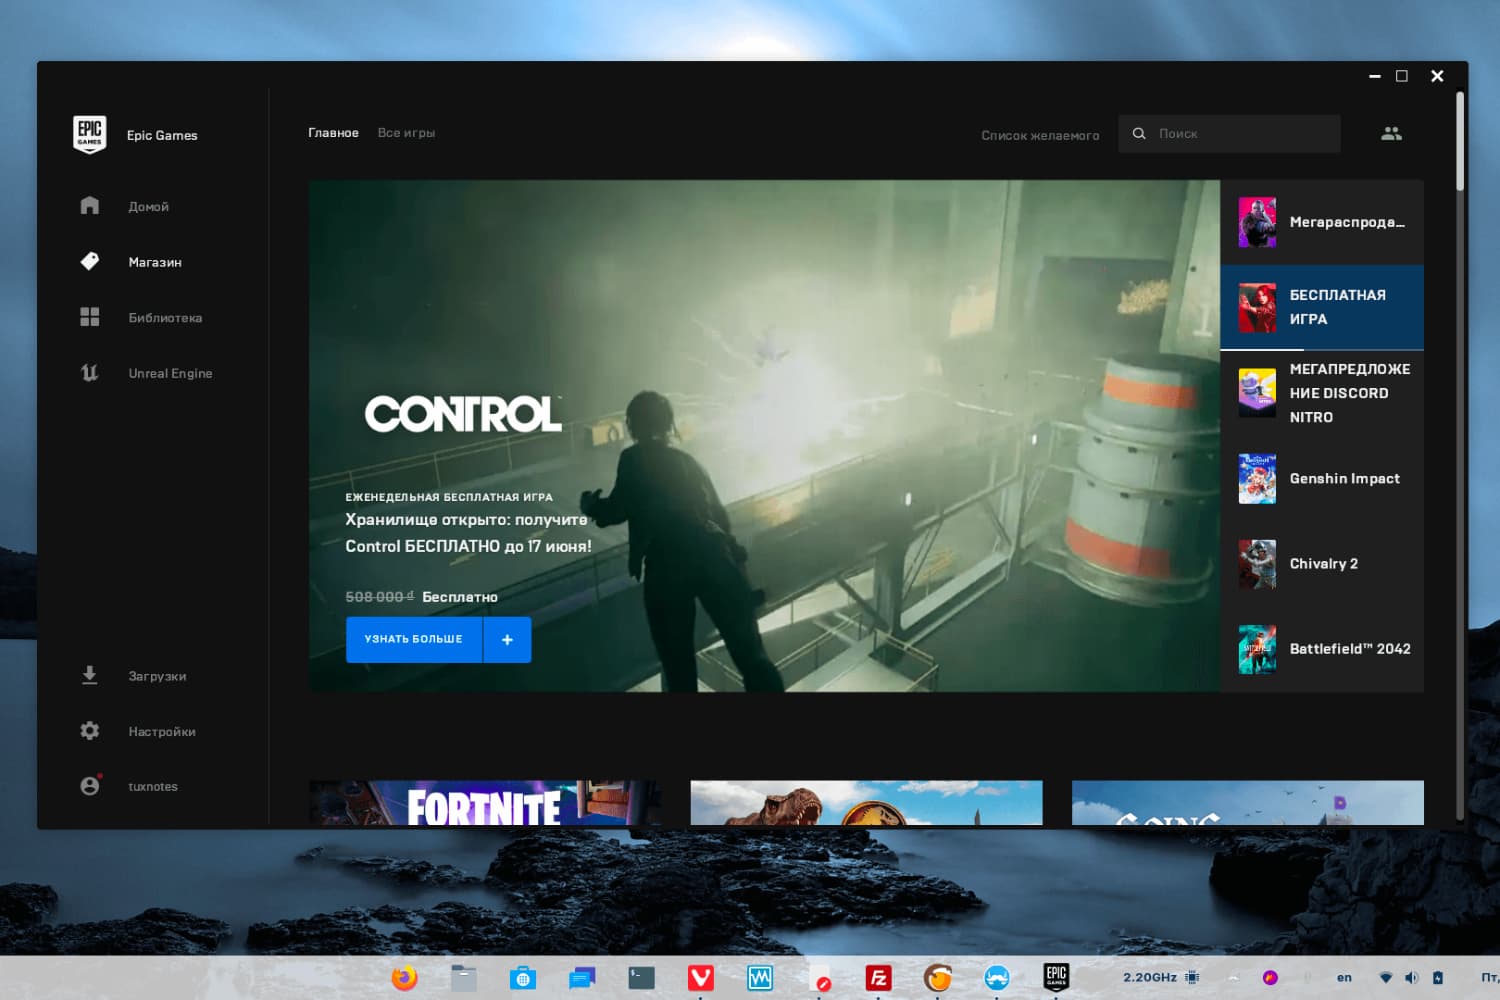The height and width of the screenshot is (1000, 1500).
Task: Go to Домой in the sidebar
Action: (x=148, y=206)
